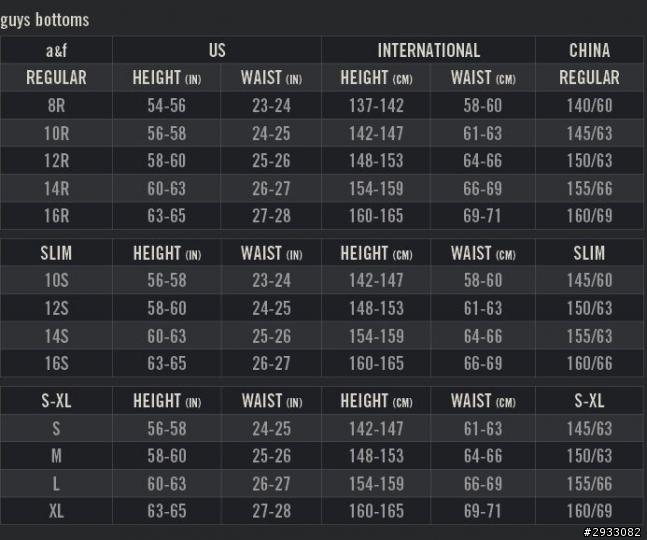The image size is (647, 540).
Task: Click the CHINA column header
Action: (589, 50)
